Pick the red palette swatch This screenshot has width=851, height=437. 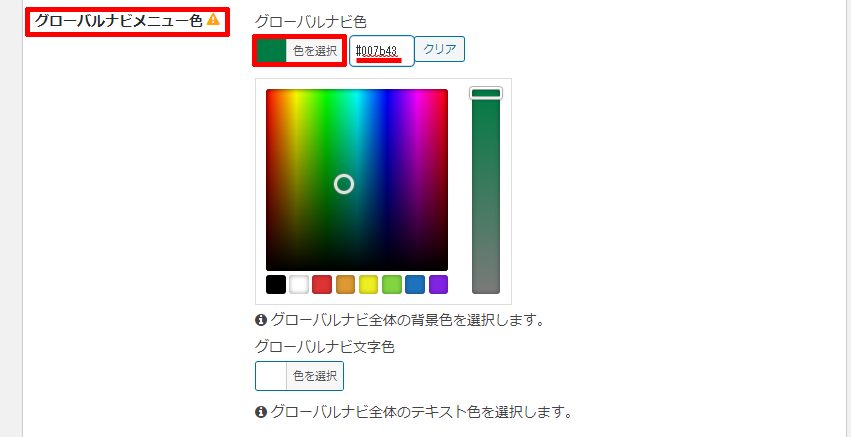click(322, 284)
